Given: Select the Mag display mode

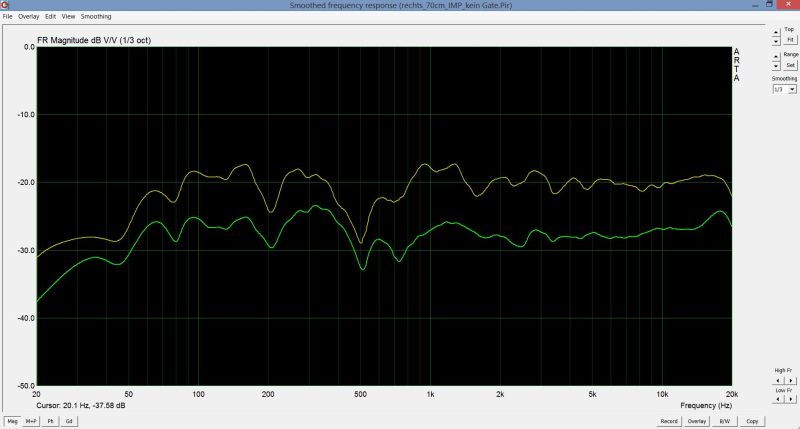Looking at the screenshot, I should pyautogui.click(x=12, y=421).
